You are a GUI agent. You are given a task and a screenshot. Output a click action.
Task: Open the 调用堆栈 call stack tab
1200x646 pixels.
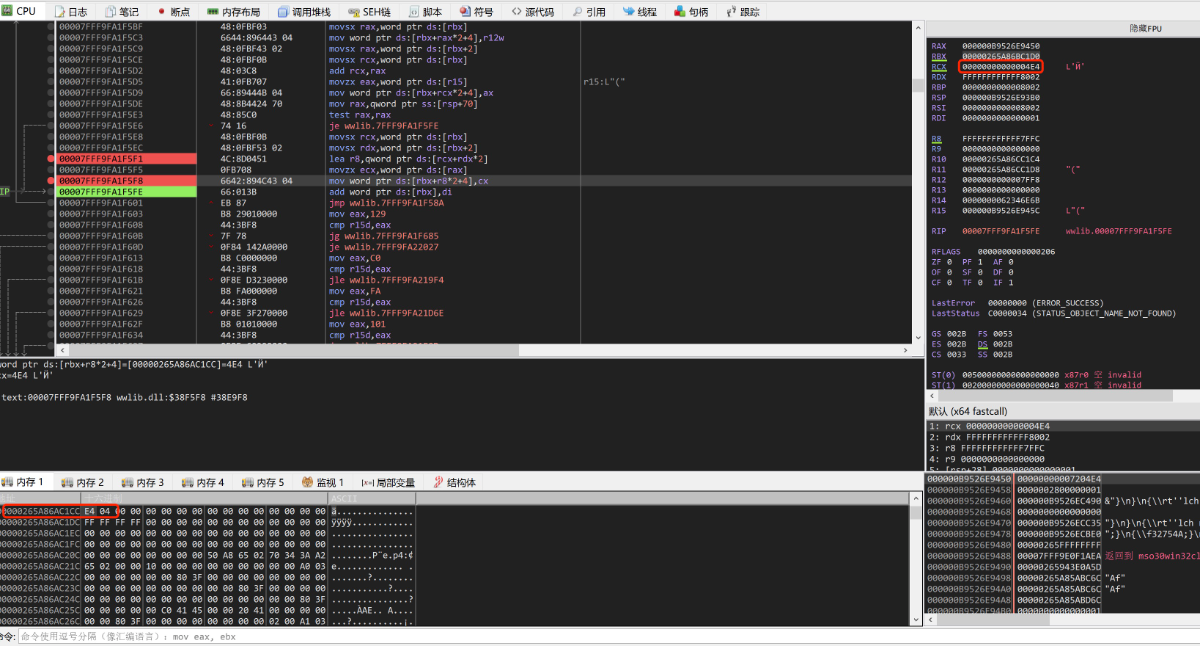302,11
